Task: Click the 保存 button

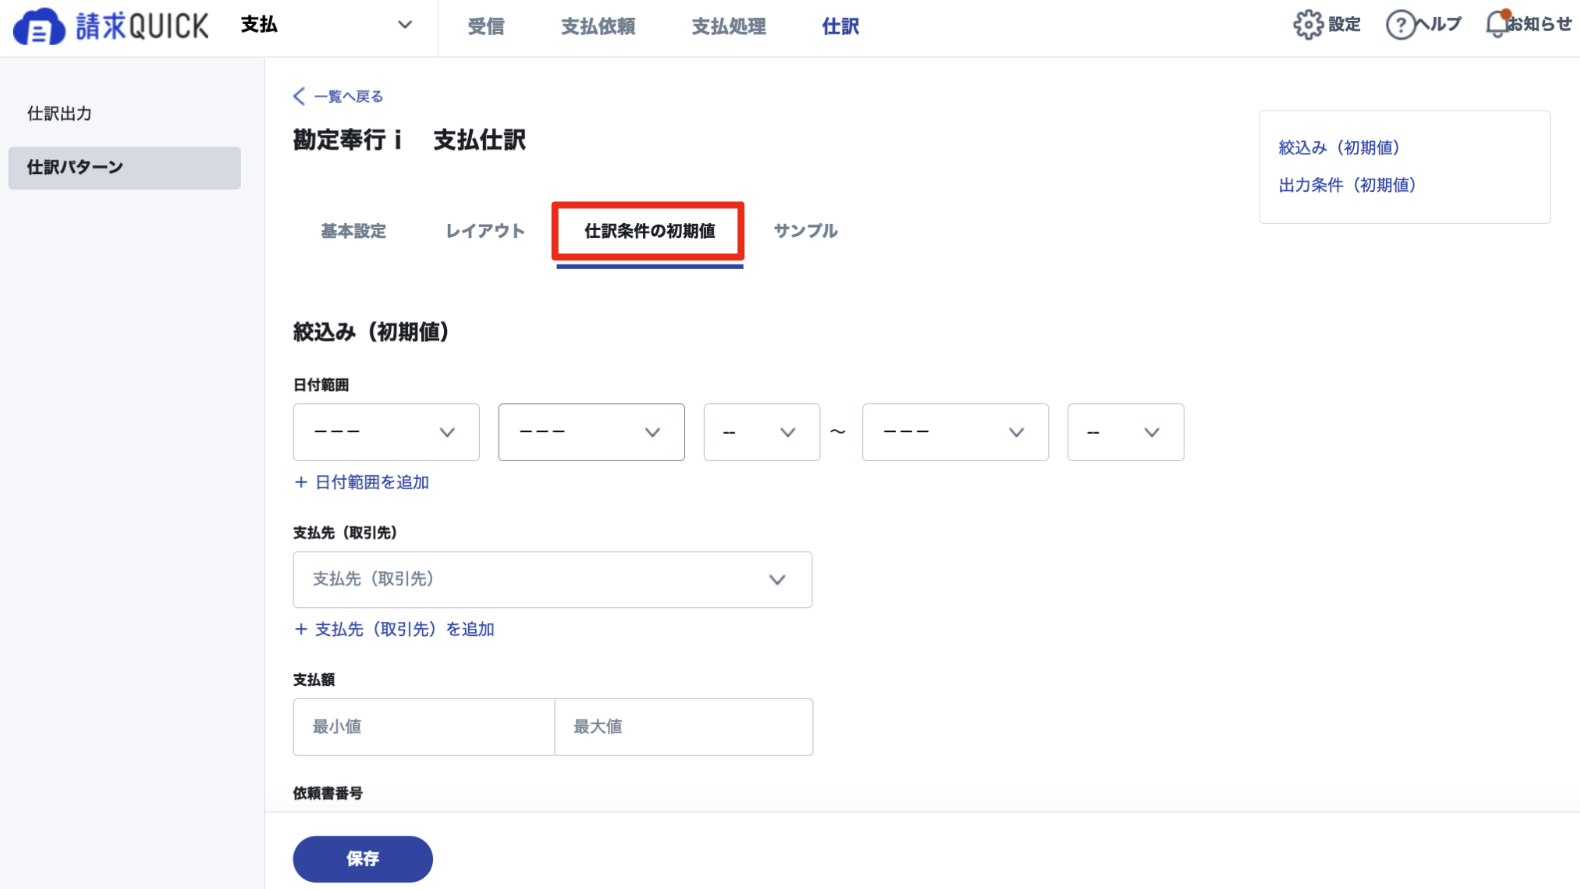Action: [x=363, y=859]
